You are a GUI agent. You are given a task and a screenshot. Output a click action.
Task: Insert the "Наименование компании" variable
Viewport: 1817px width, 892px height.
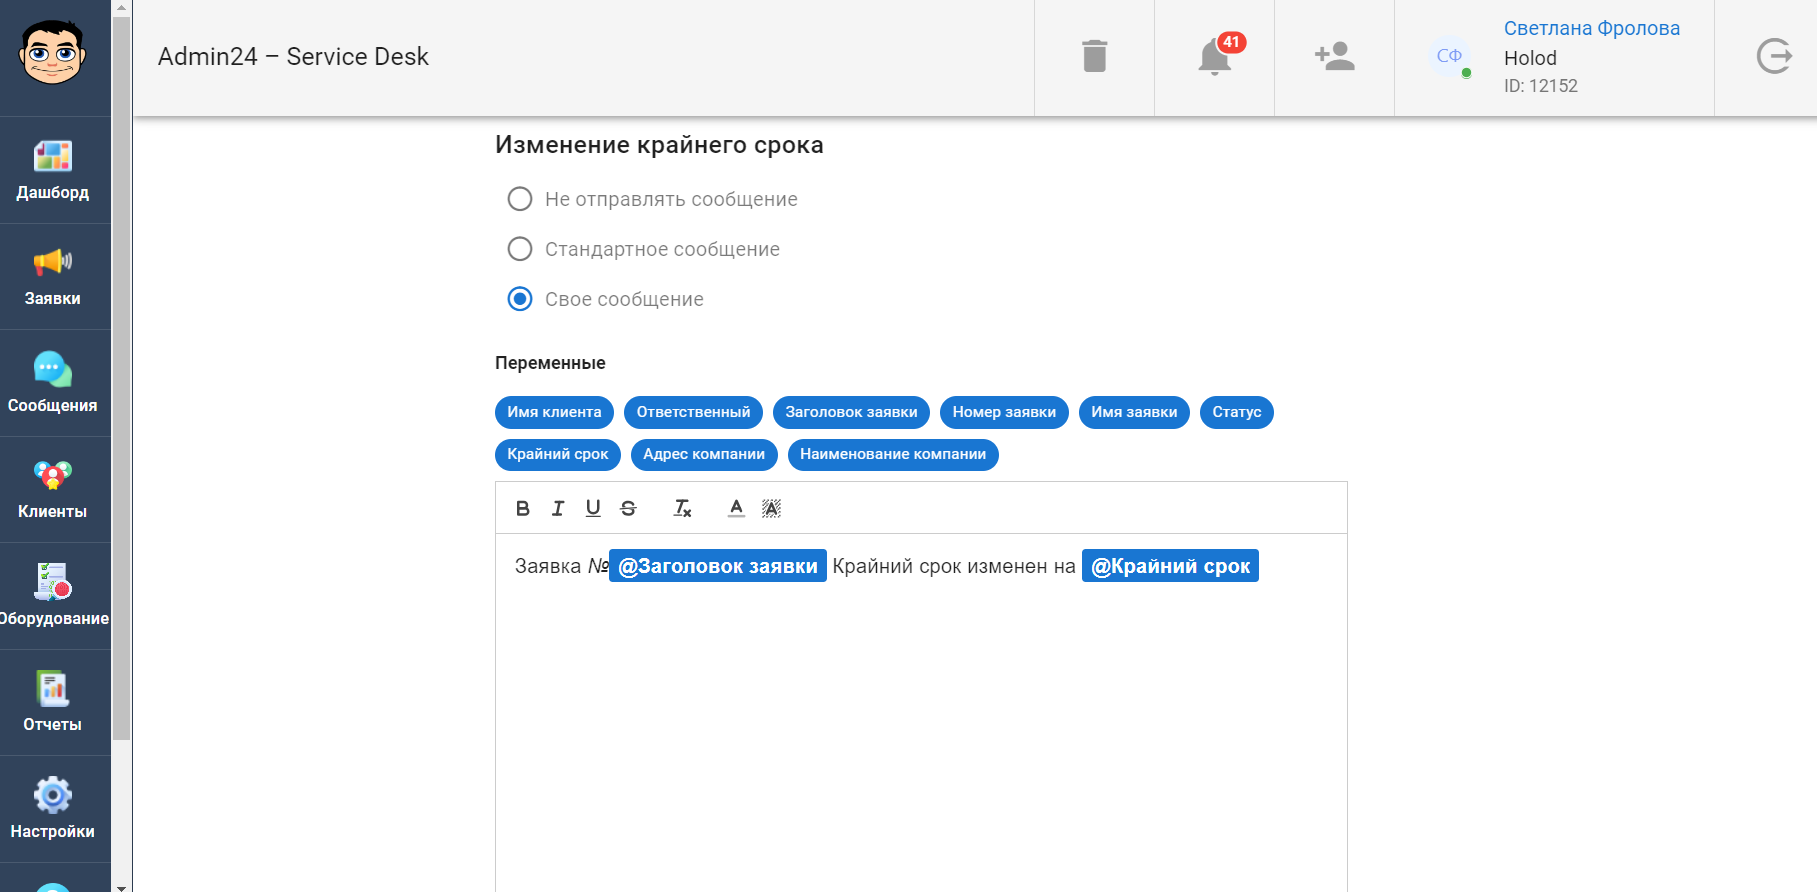coord(893,454)
